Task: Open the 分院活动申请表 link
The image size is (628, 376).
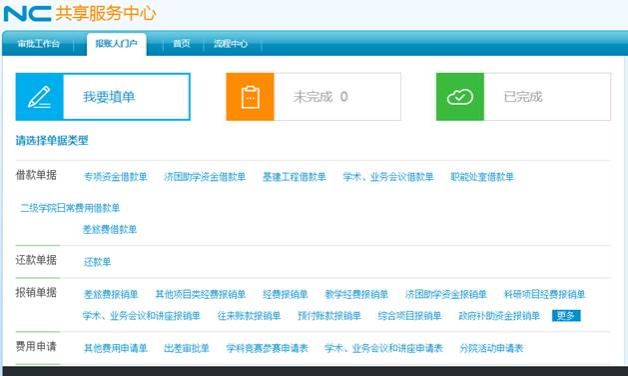Action: pyautogui.click(x=491, y=348)
